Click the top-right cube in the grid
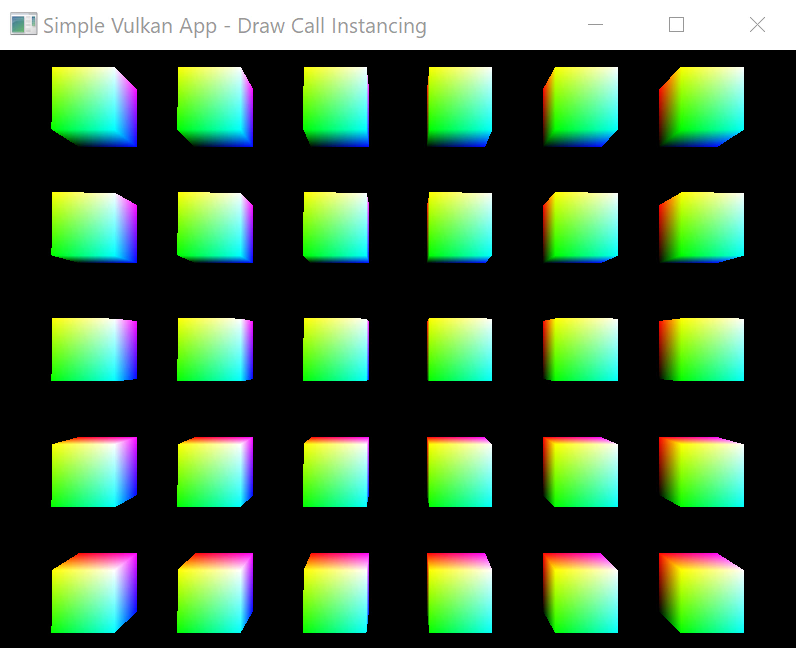796x648 pixels. pos(702,107)
